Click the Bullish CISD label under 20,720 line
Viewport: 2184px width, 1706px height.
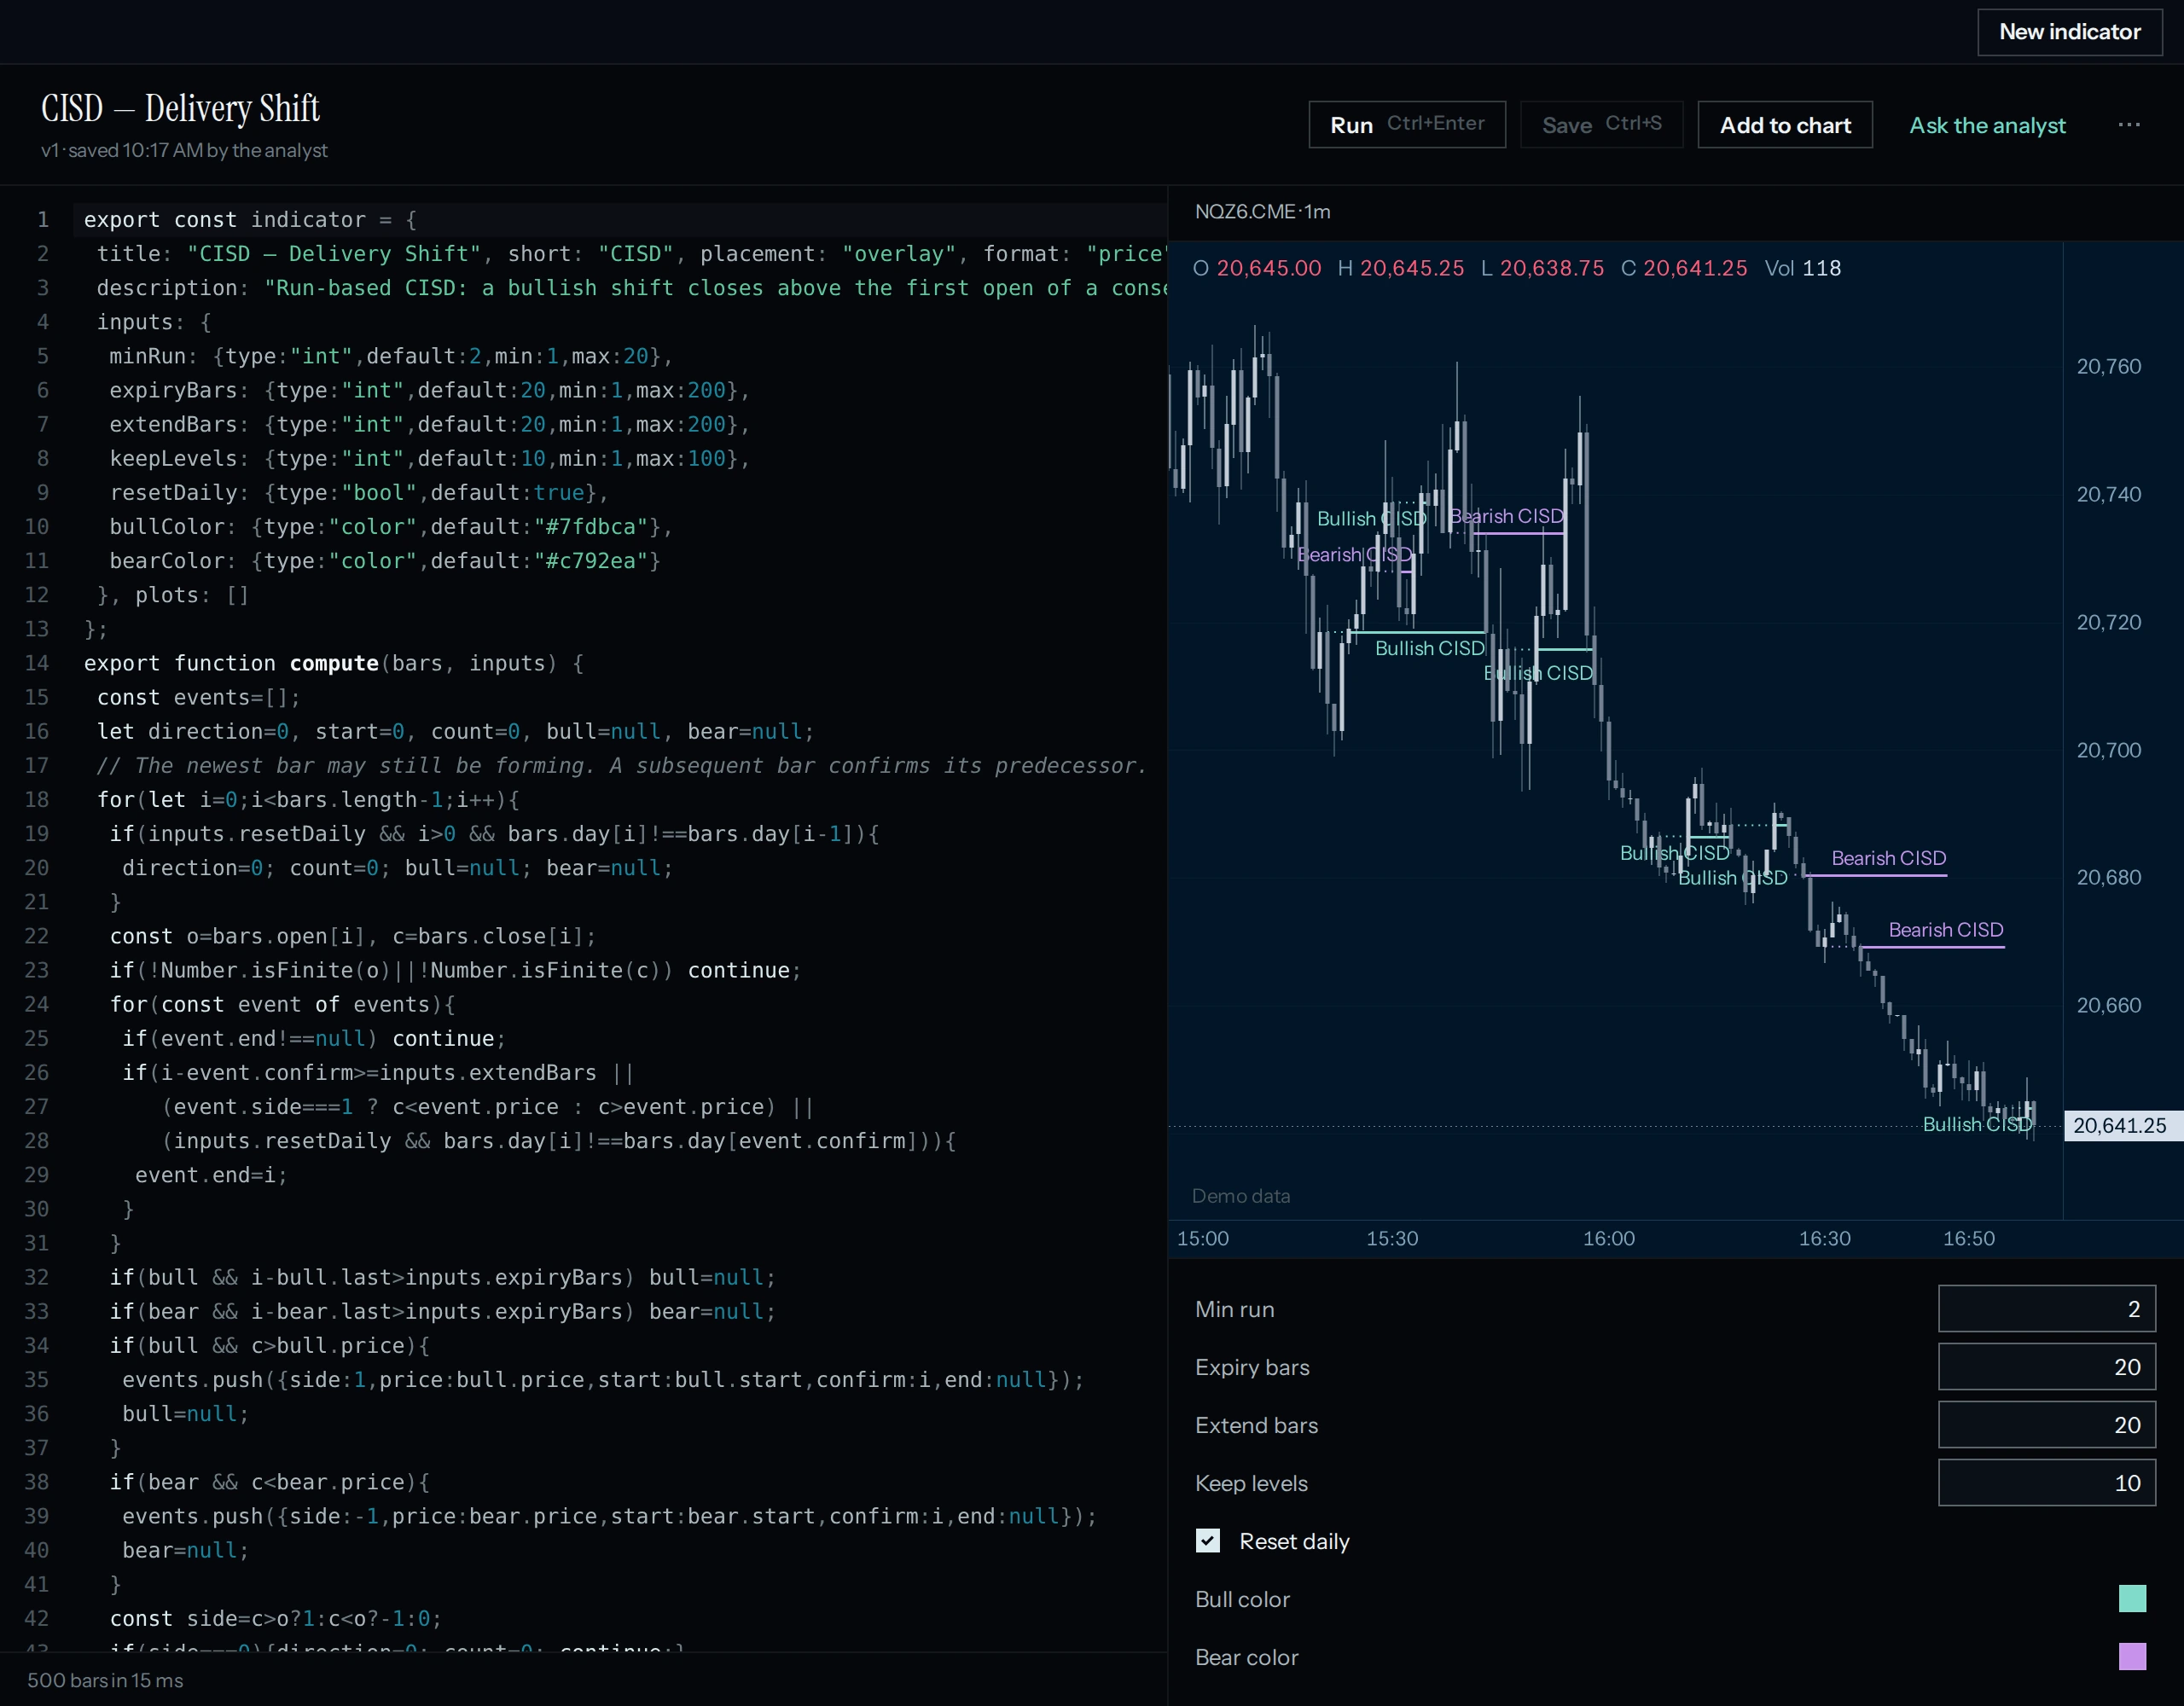pos(1429,648)
